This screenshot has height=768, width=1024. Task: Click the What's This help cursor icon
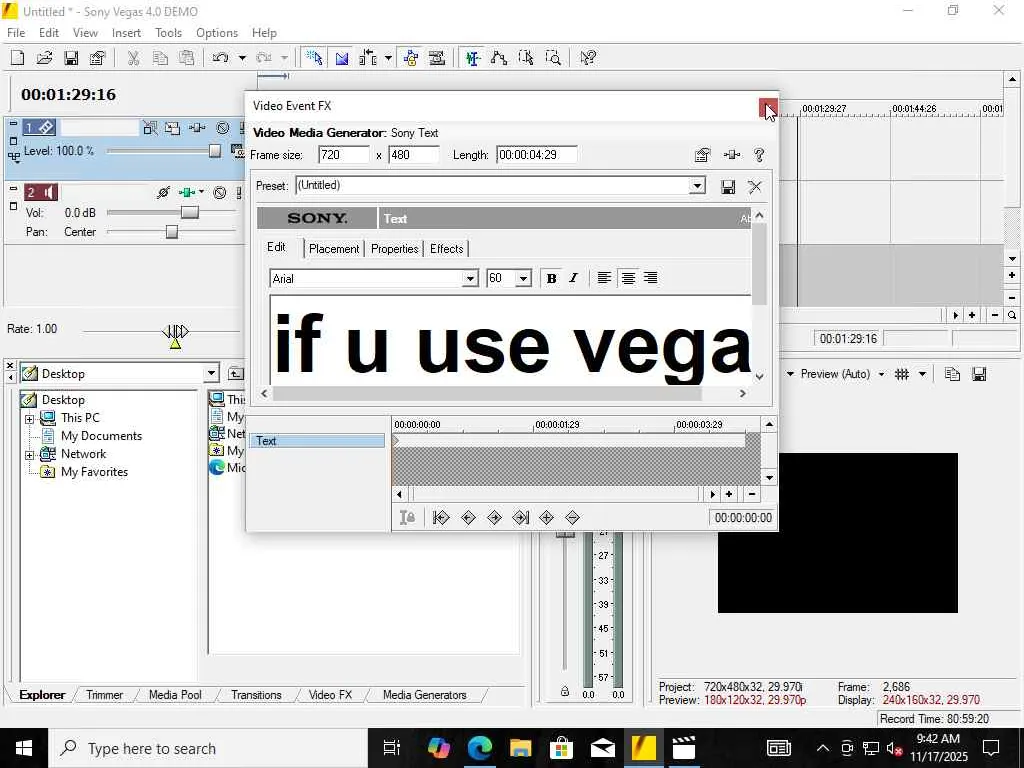point(588,58)
